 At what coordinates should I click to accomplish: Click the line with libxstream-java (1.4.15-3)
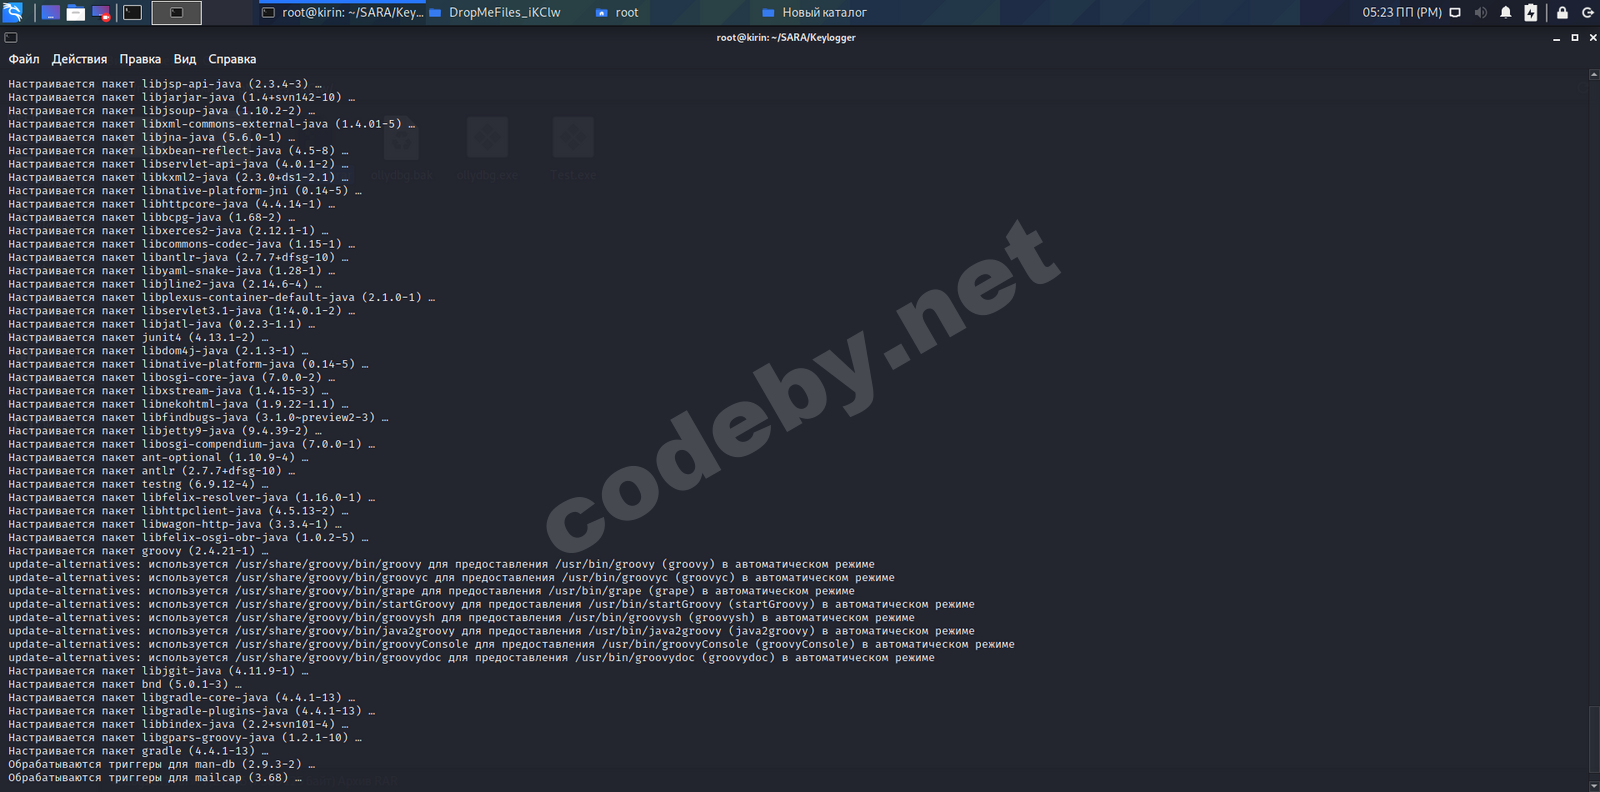click(x=168, y=391)
